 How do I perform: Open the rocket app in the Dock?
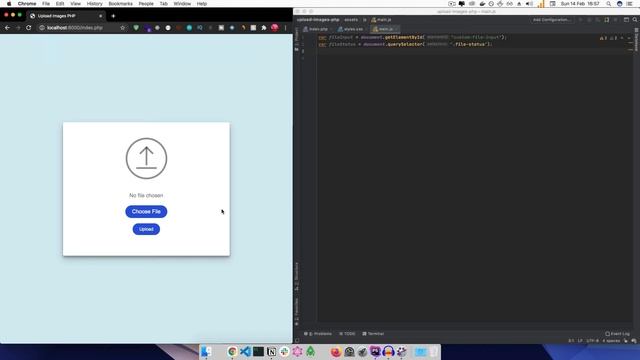tap(362, 351)
